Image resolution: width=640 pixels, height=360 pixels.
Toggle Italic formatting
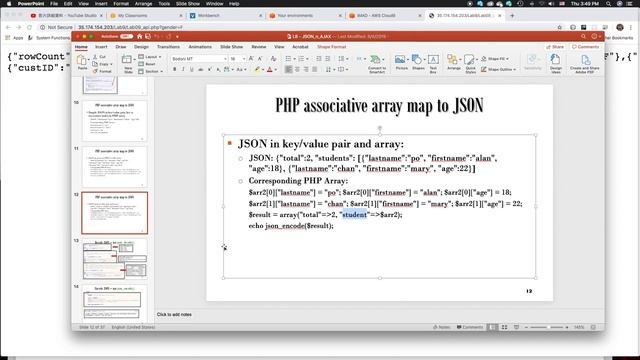(183, 69)
